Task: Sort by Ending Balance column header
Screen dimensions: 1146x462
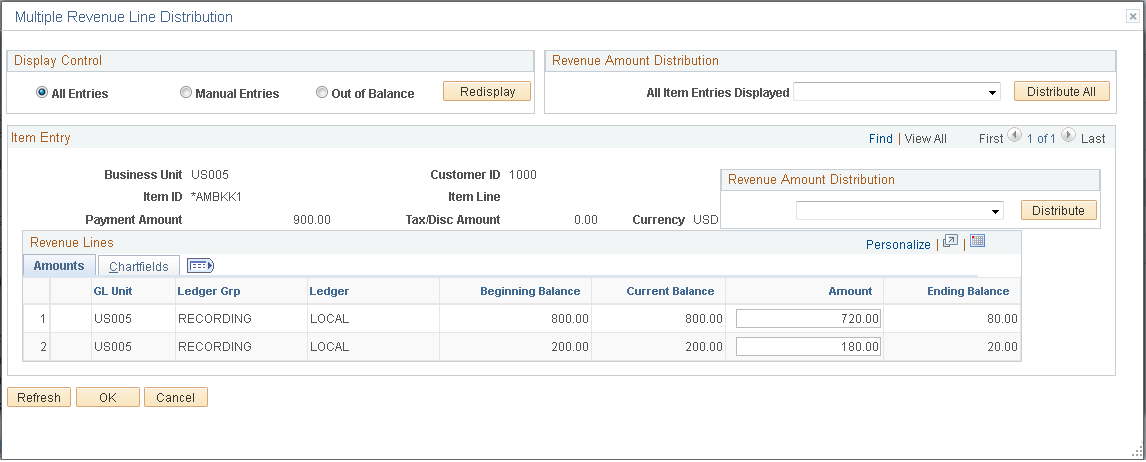Action: tap(968, 291)
